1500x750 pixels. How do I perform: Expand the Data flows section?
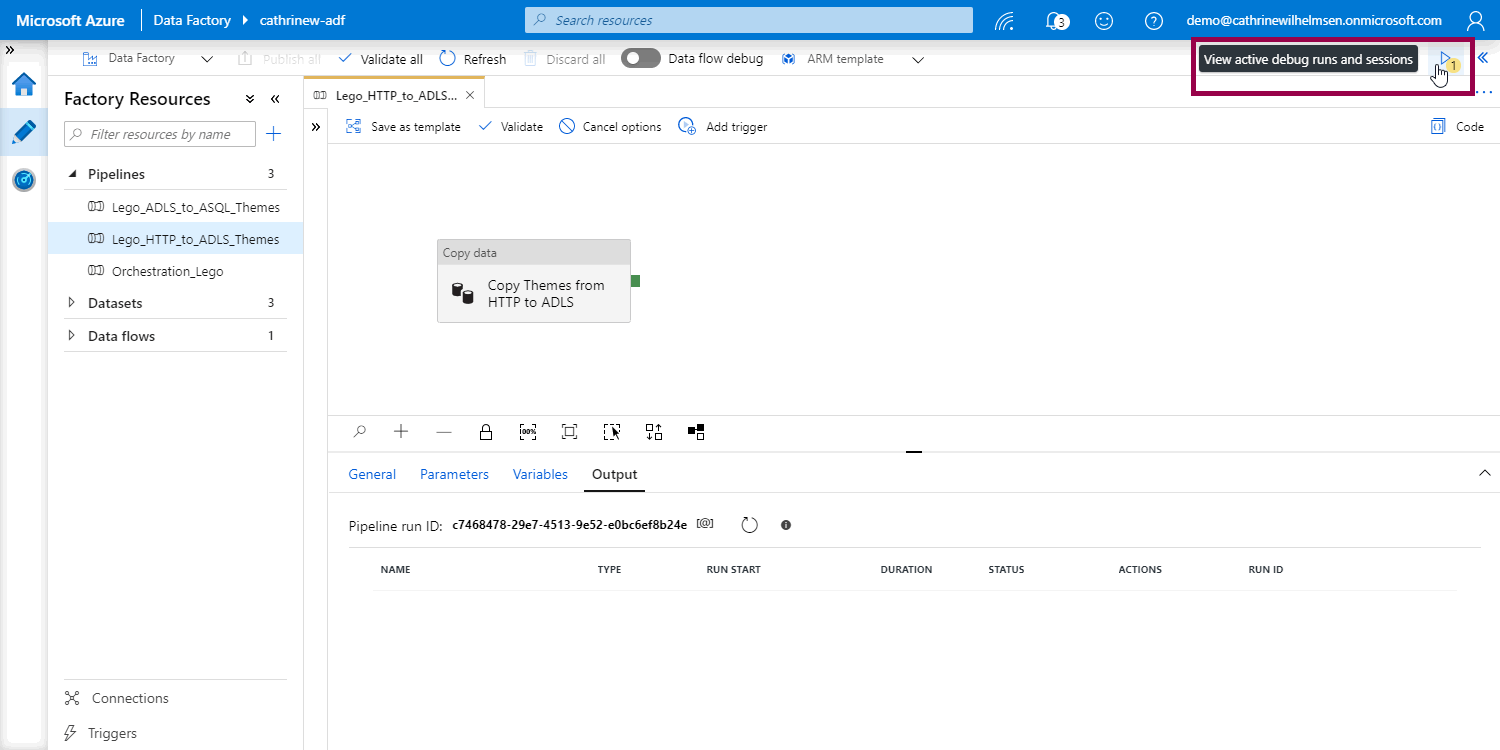71,336
